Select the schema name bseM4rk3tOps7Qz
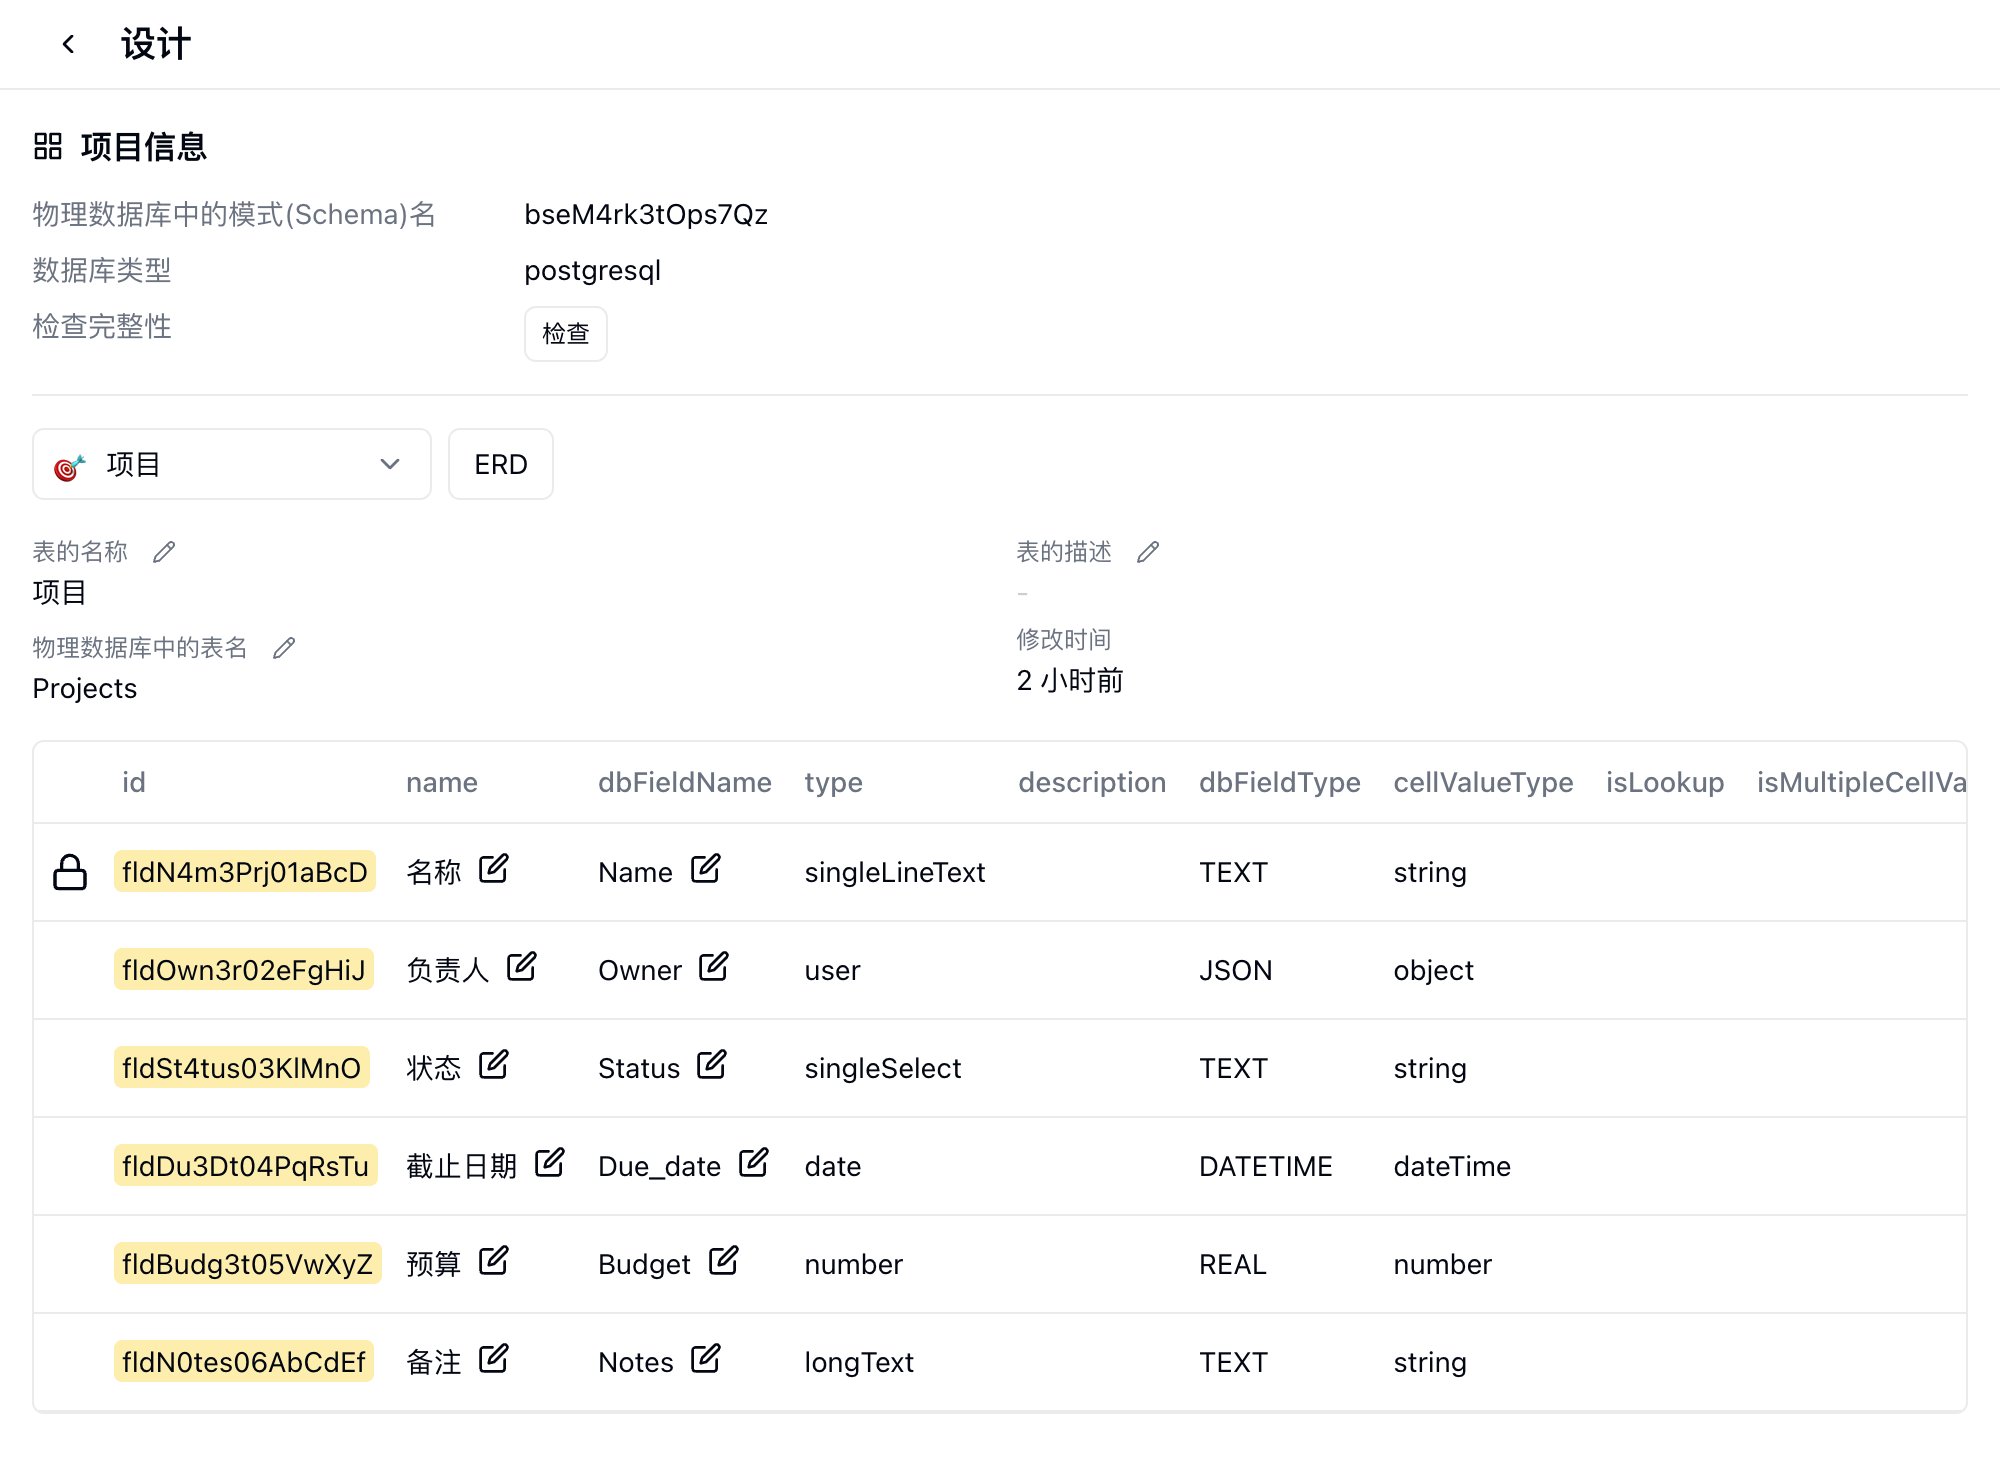Viewport: 2000px width, 1478px height. 646,215
